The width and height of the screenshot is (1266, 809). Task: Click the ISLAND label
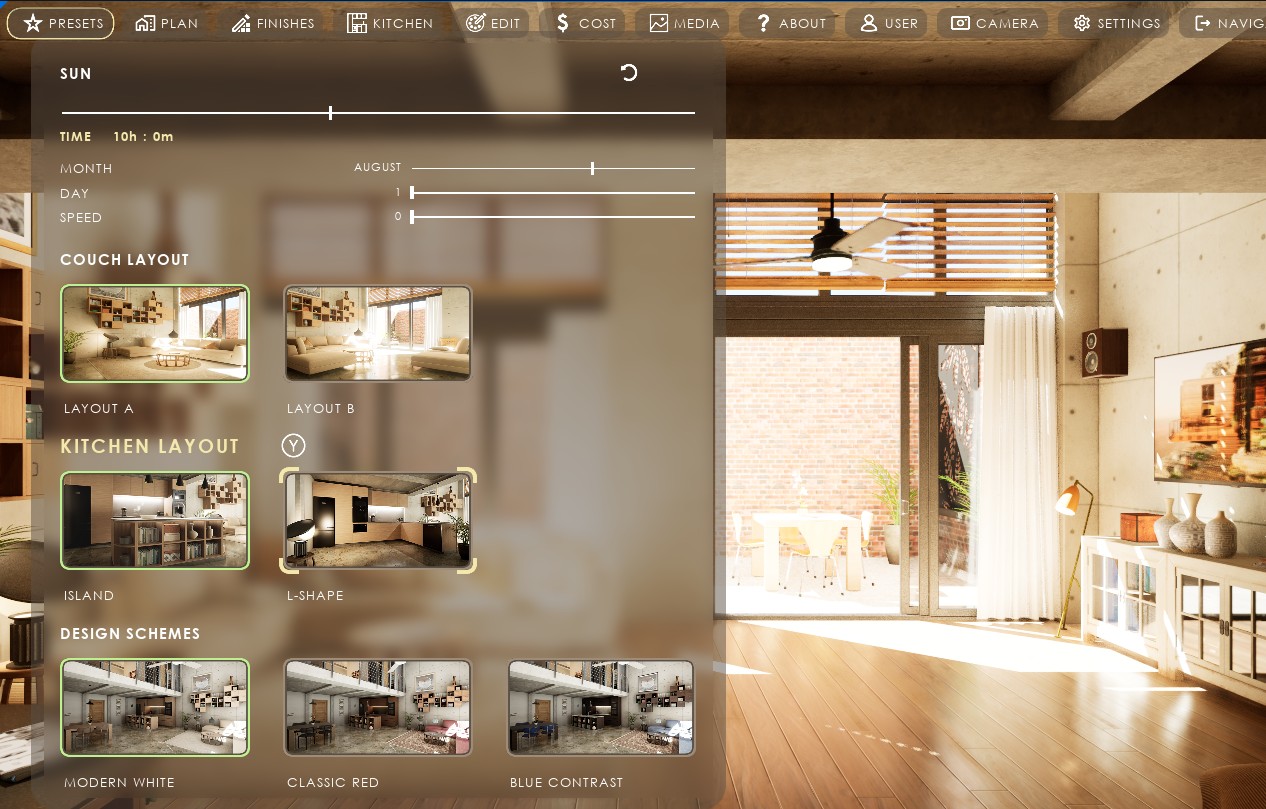click(x=89, y=596)
